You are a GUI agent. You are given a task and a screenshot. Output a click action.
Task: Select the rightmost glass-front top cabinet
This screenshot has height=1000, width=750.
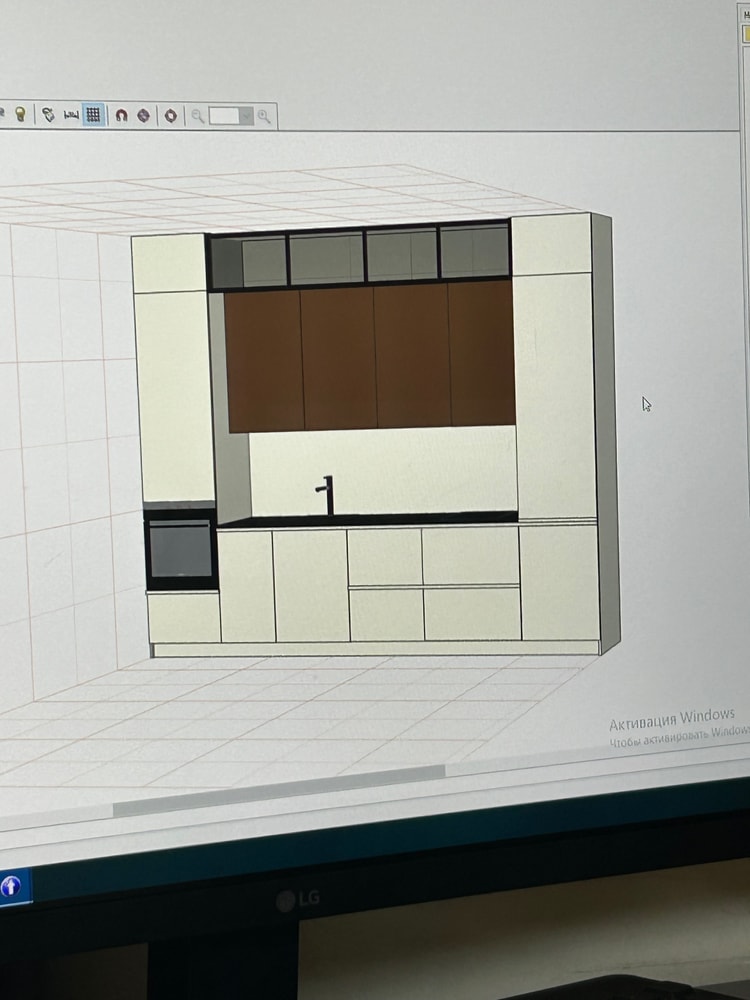click(475, 252)
